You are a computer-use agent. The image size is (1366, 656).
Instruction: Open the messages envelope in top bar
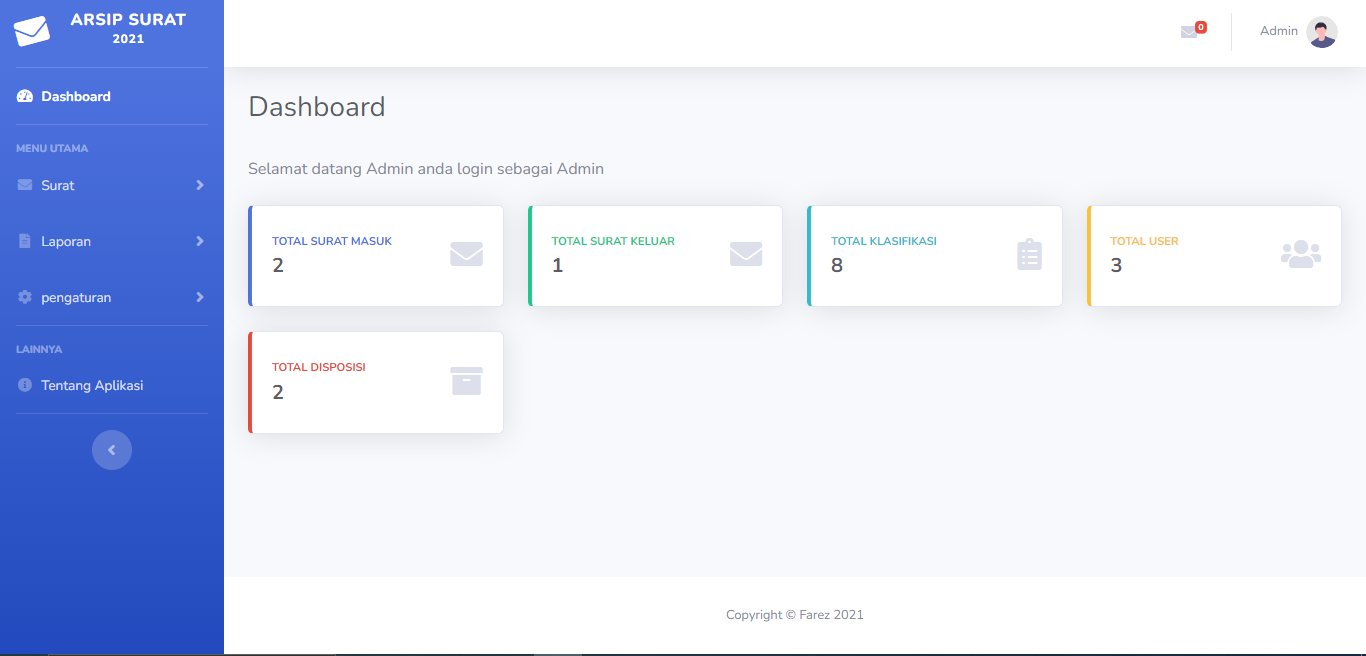coord(1189,32)
